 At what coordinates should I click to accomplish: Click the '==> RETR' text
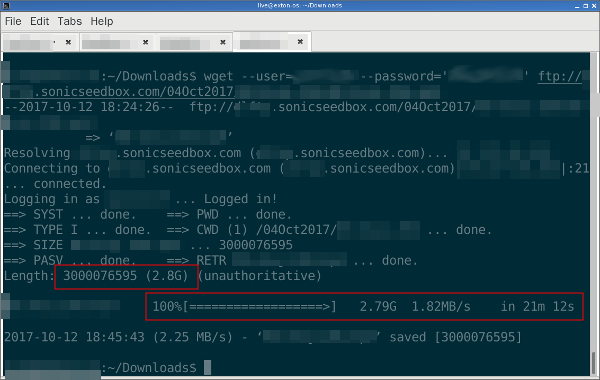tap(196, 260)
